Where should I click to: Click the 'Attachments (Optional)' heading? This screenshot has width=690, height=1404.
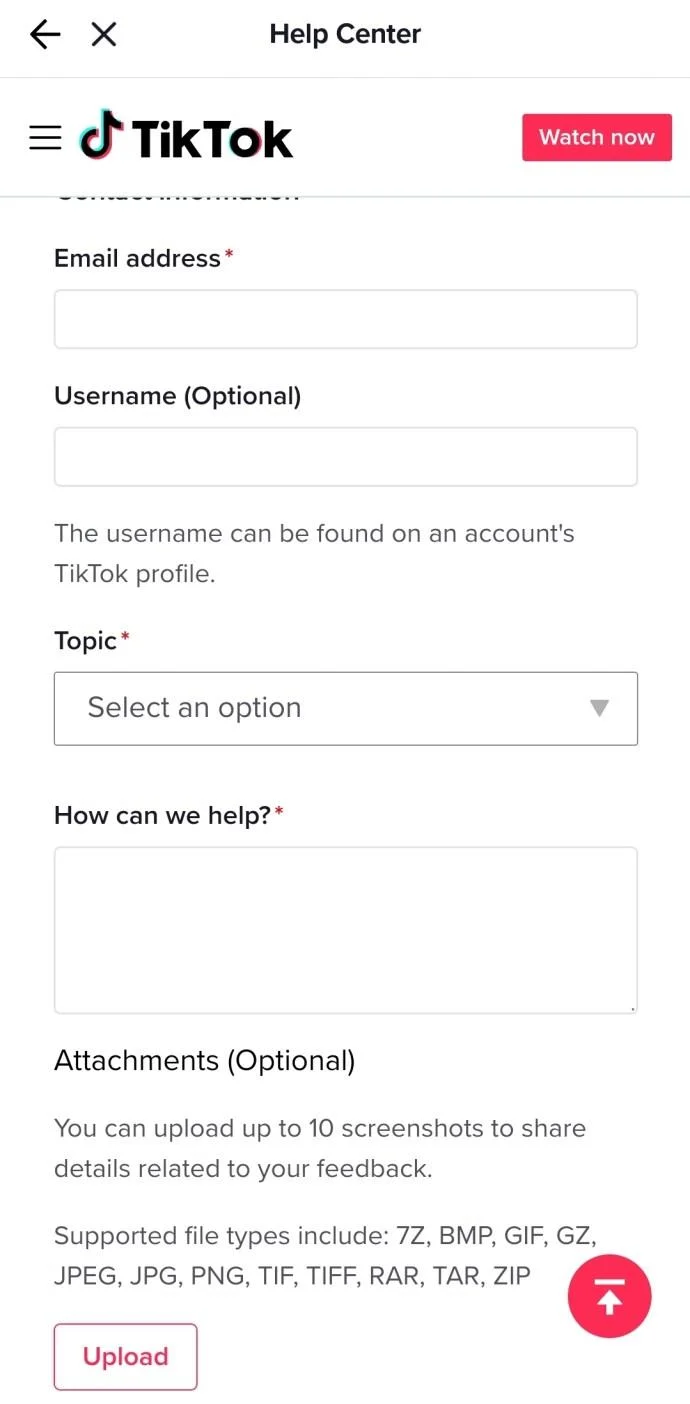pos(204,1060)
